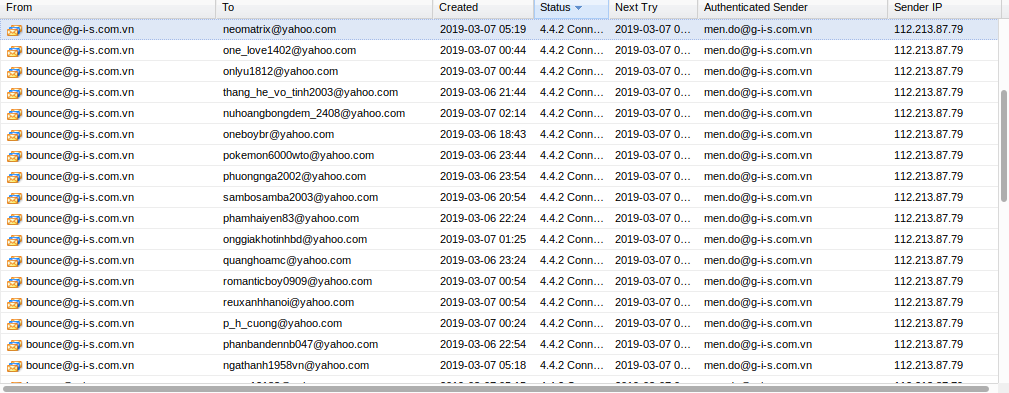Toggle sort arrow on Status column
1009x393 pixels.
pos(579,8)
